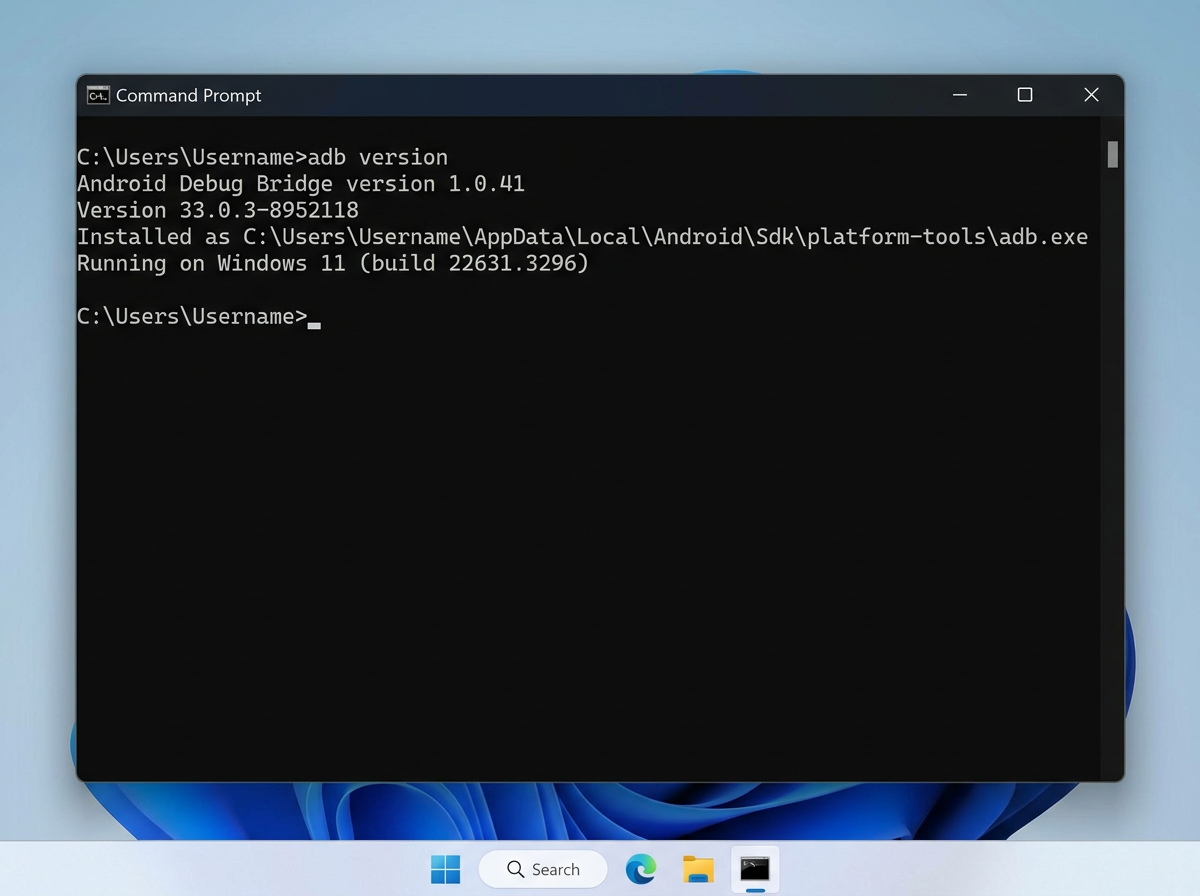This screenshot has height=896, width=1200.
Task: Click the Command Prompt title bar icon
Action: click(x=98, y=95)
